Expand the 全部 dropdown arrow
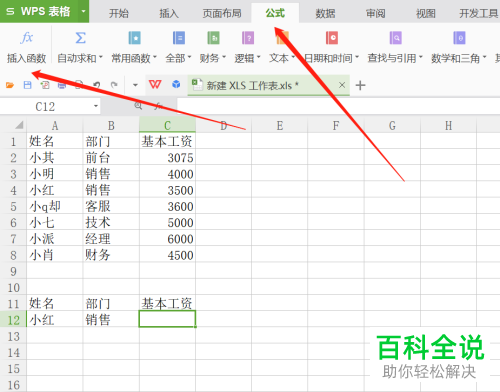Screen dimensions: 500x392 coord(189,57)
